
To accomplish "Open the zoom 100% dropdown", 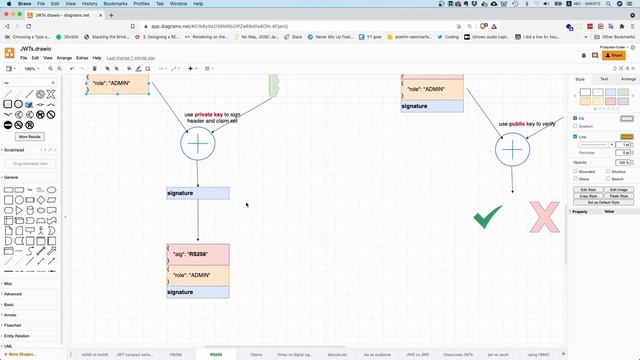I will pyautogui.click(x=32, y=69).
